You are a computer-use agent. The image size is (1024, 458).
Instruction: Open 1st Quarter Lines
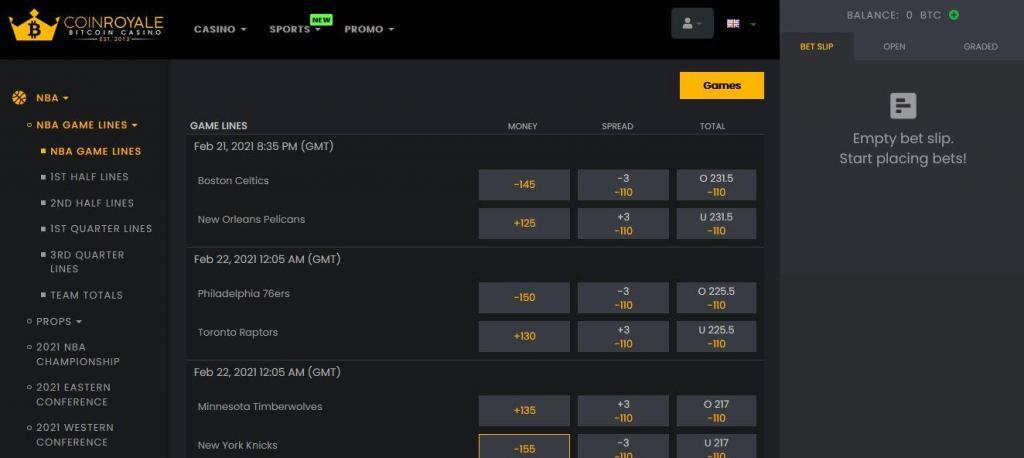coord(101,229)
